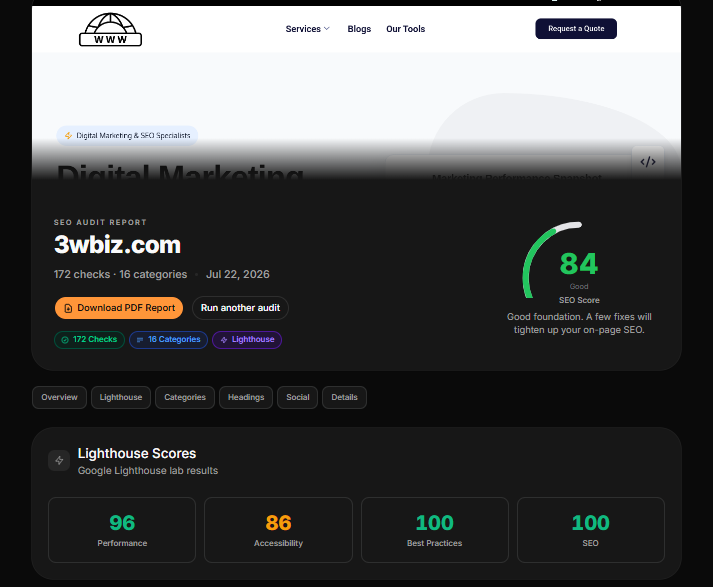Switch to the Categories tab
This screenshot has width=713, height=587.
point(185,397)
